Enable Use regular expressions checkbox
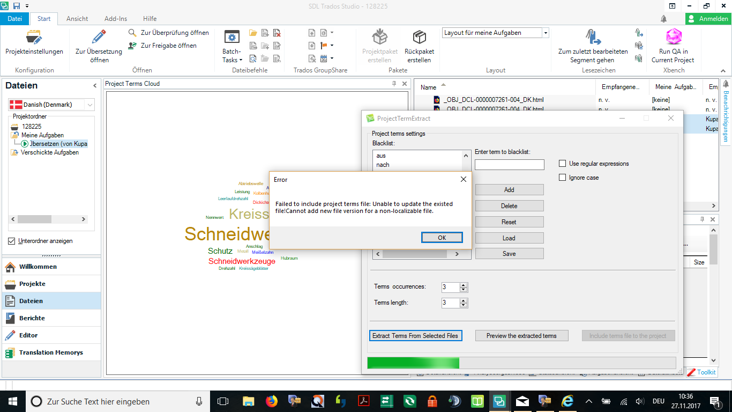 coord(563,163)
